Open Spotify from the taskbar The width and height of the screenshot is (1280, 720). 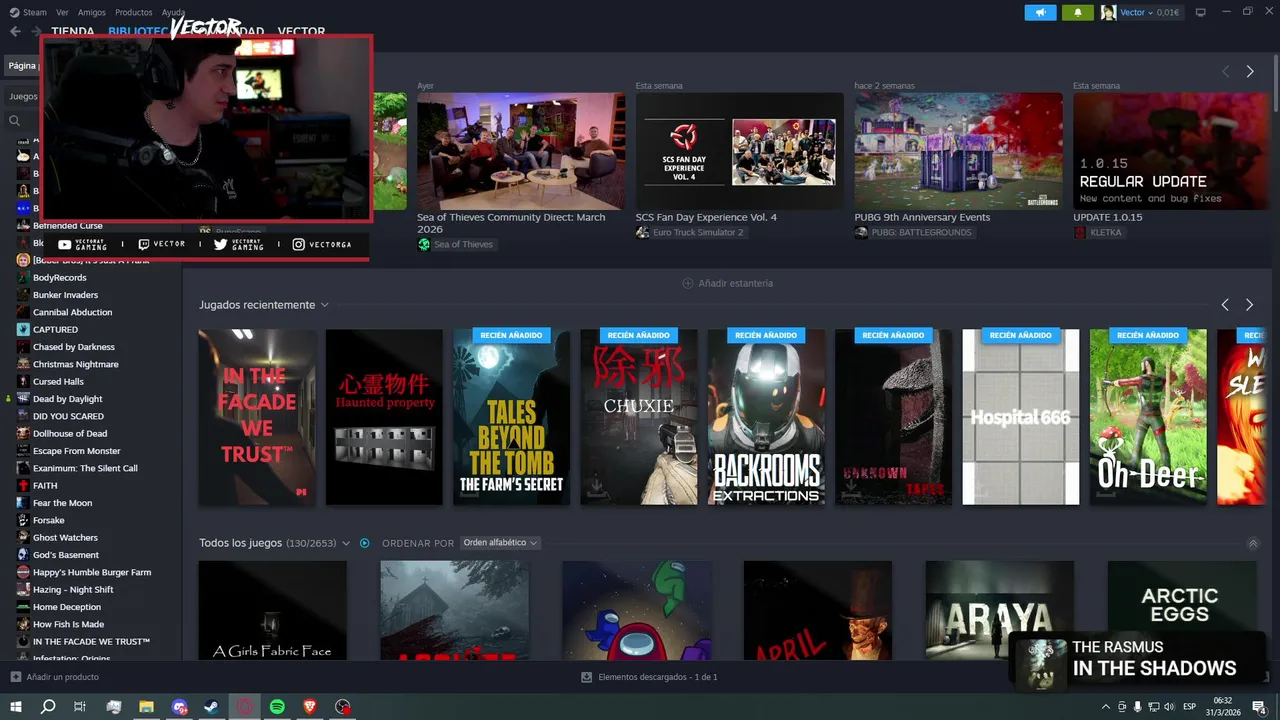pyautogui.click(x=277, y=707)
